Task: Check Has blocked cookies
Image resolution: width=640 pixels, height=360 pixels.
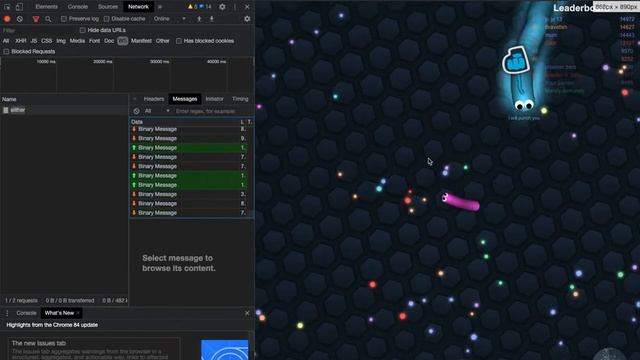Action: (179, 41)
